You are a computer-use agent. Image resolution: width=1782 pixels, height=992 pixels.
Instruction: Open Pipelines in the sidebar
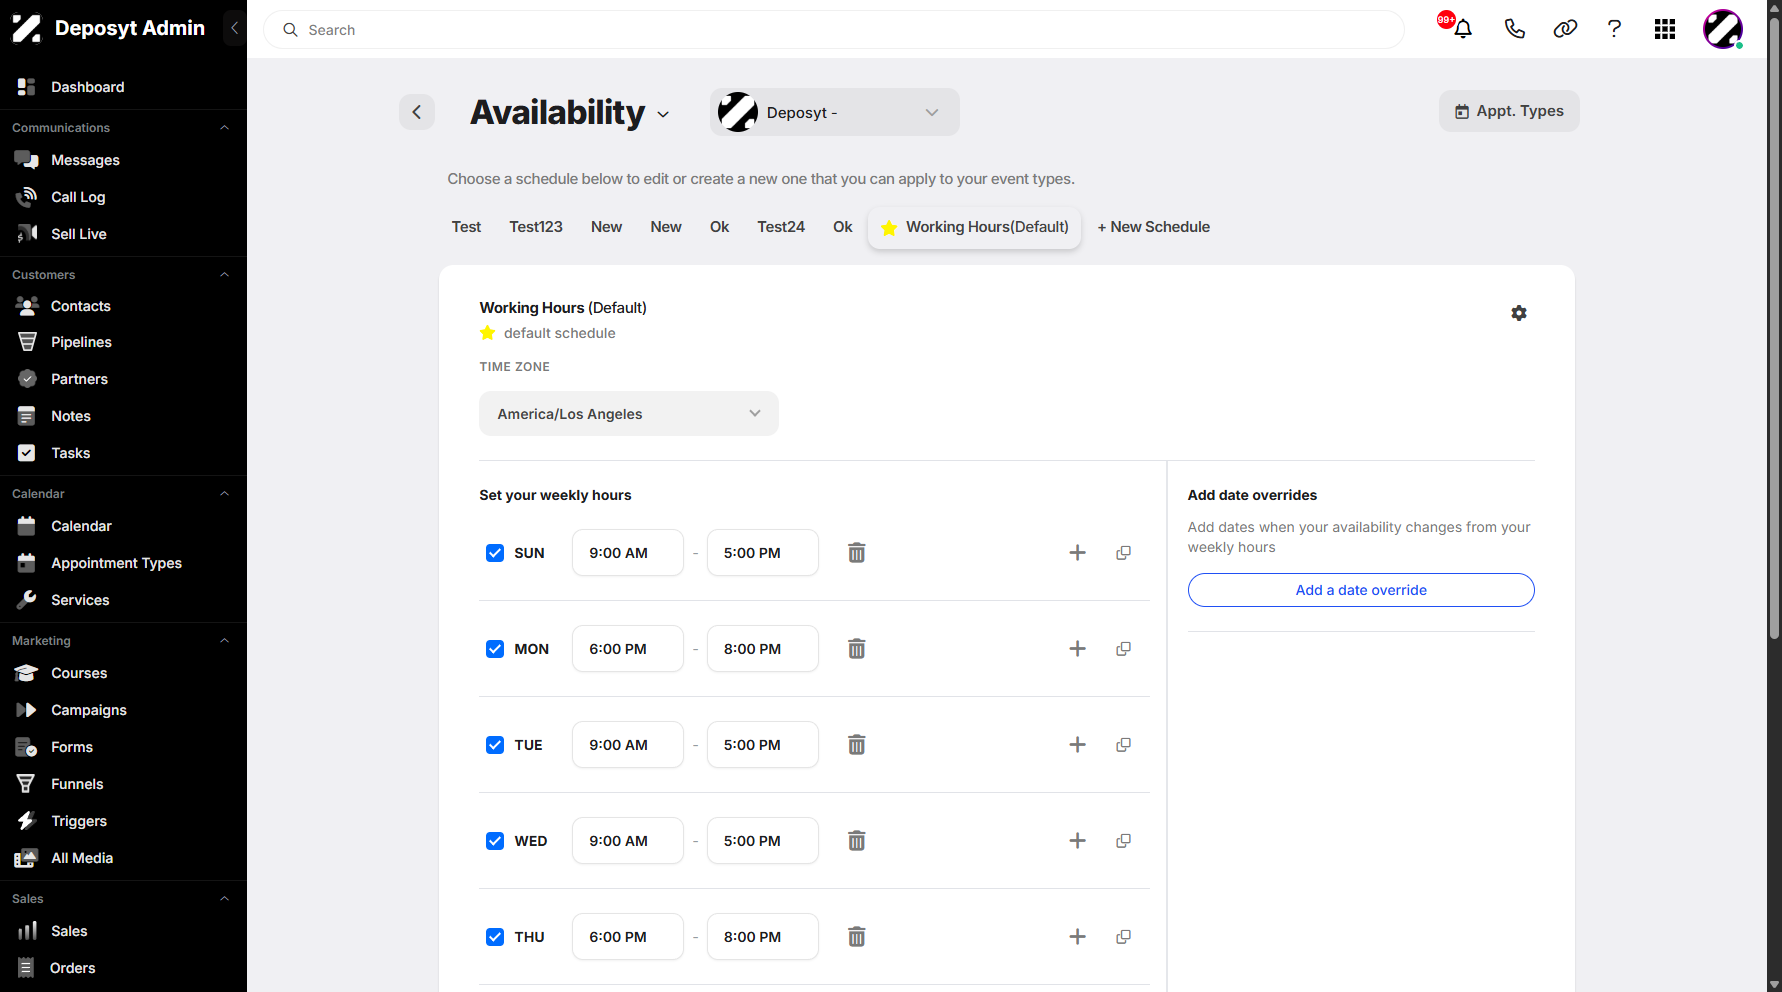[x=81, y=342]
